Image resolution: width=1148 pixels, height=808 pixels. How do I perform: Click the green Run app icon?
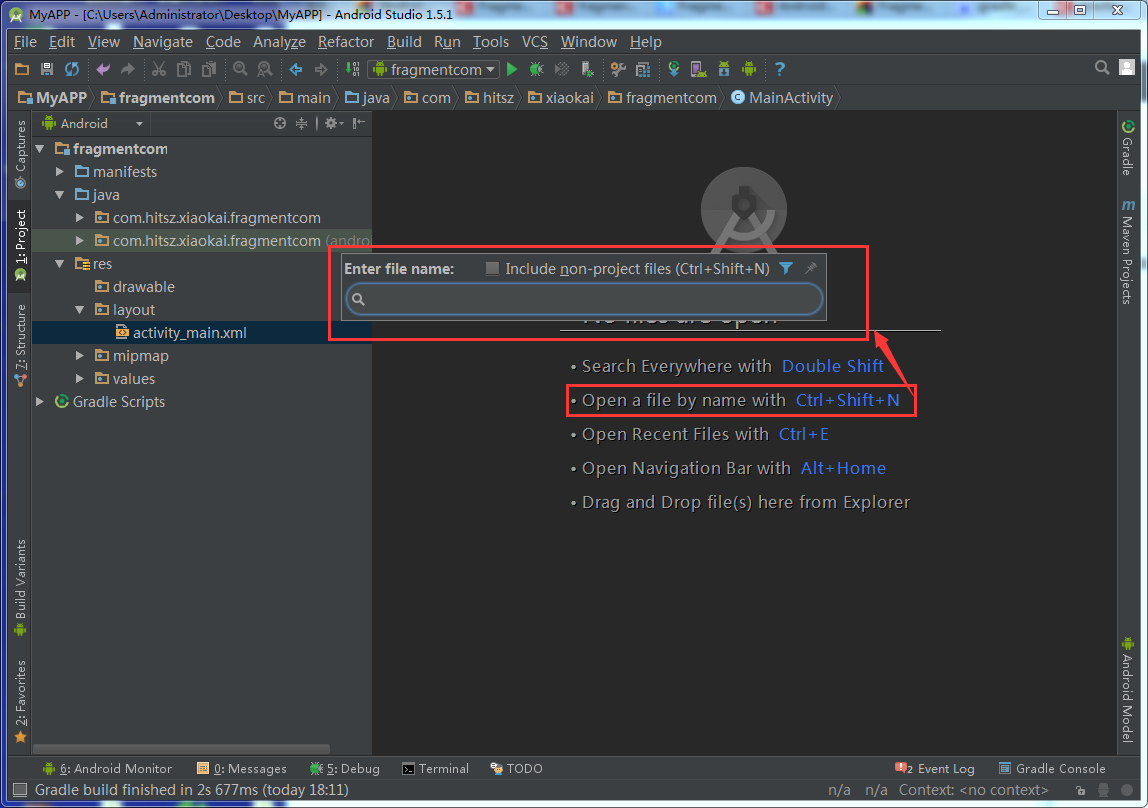point(512,69)
